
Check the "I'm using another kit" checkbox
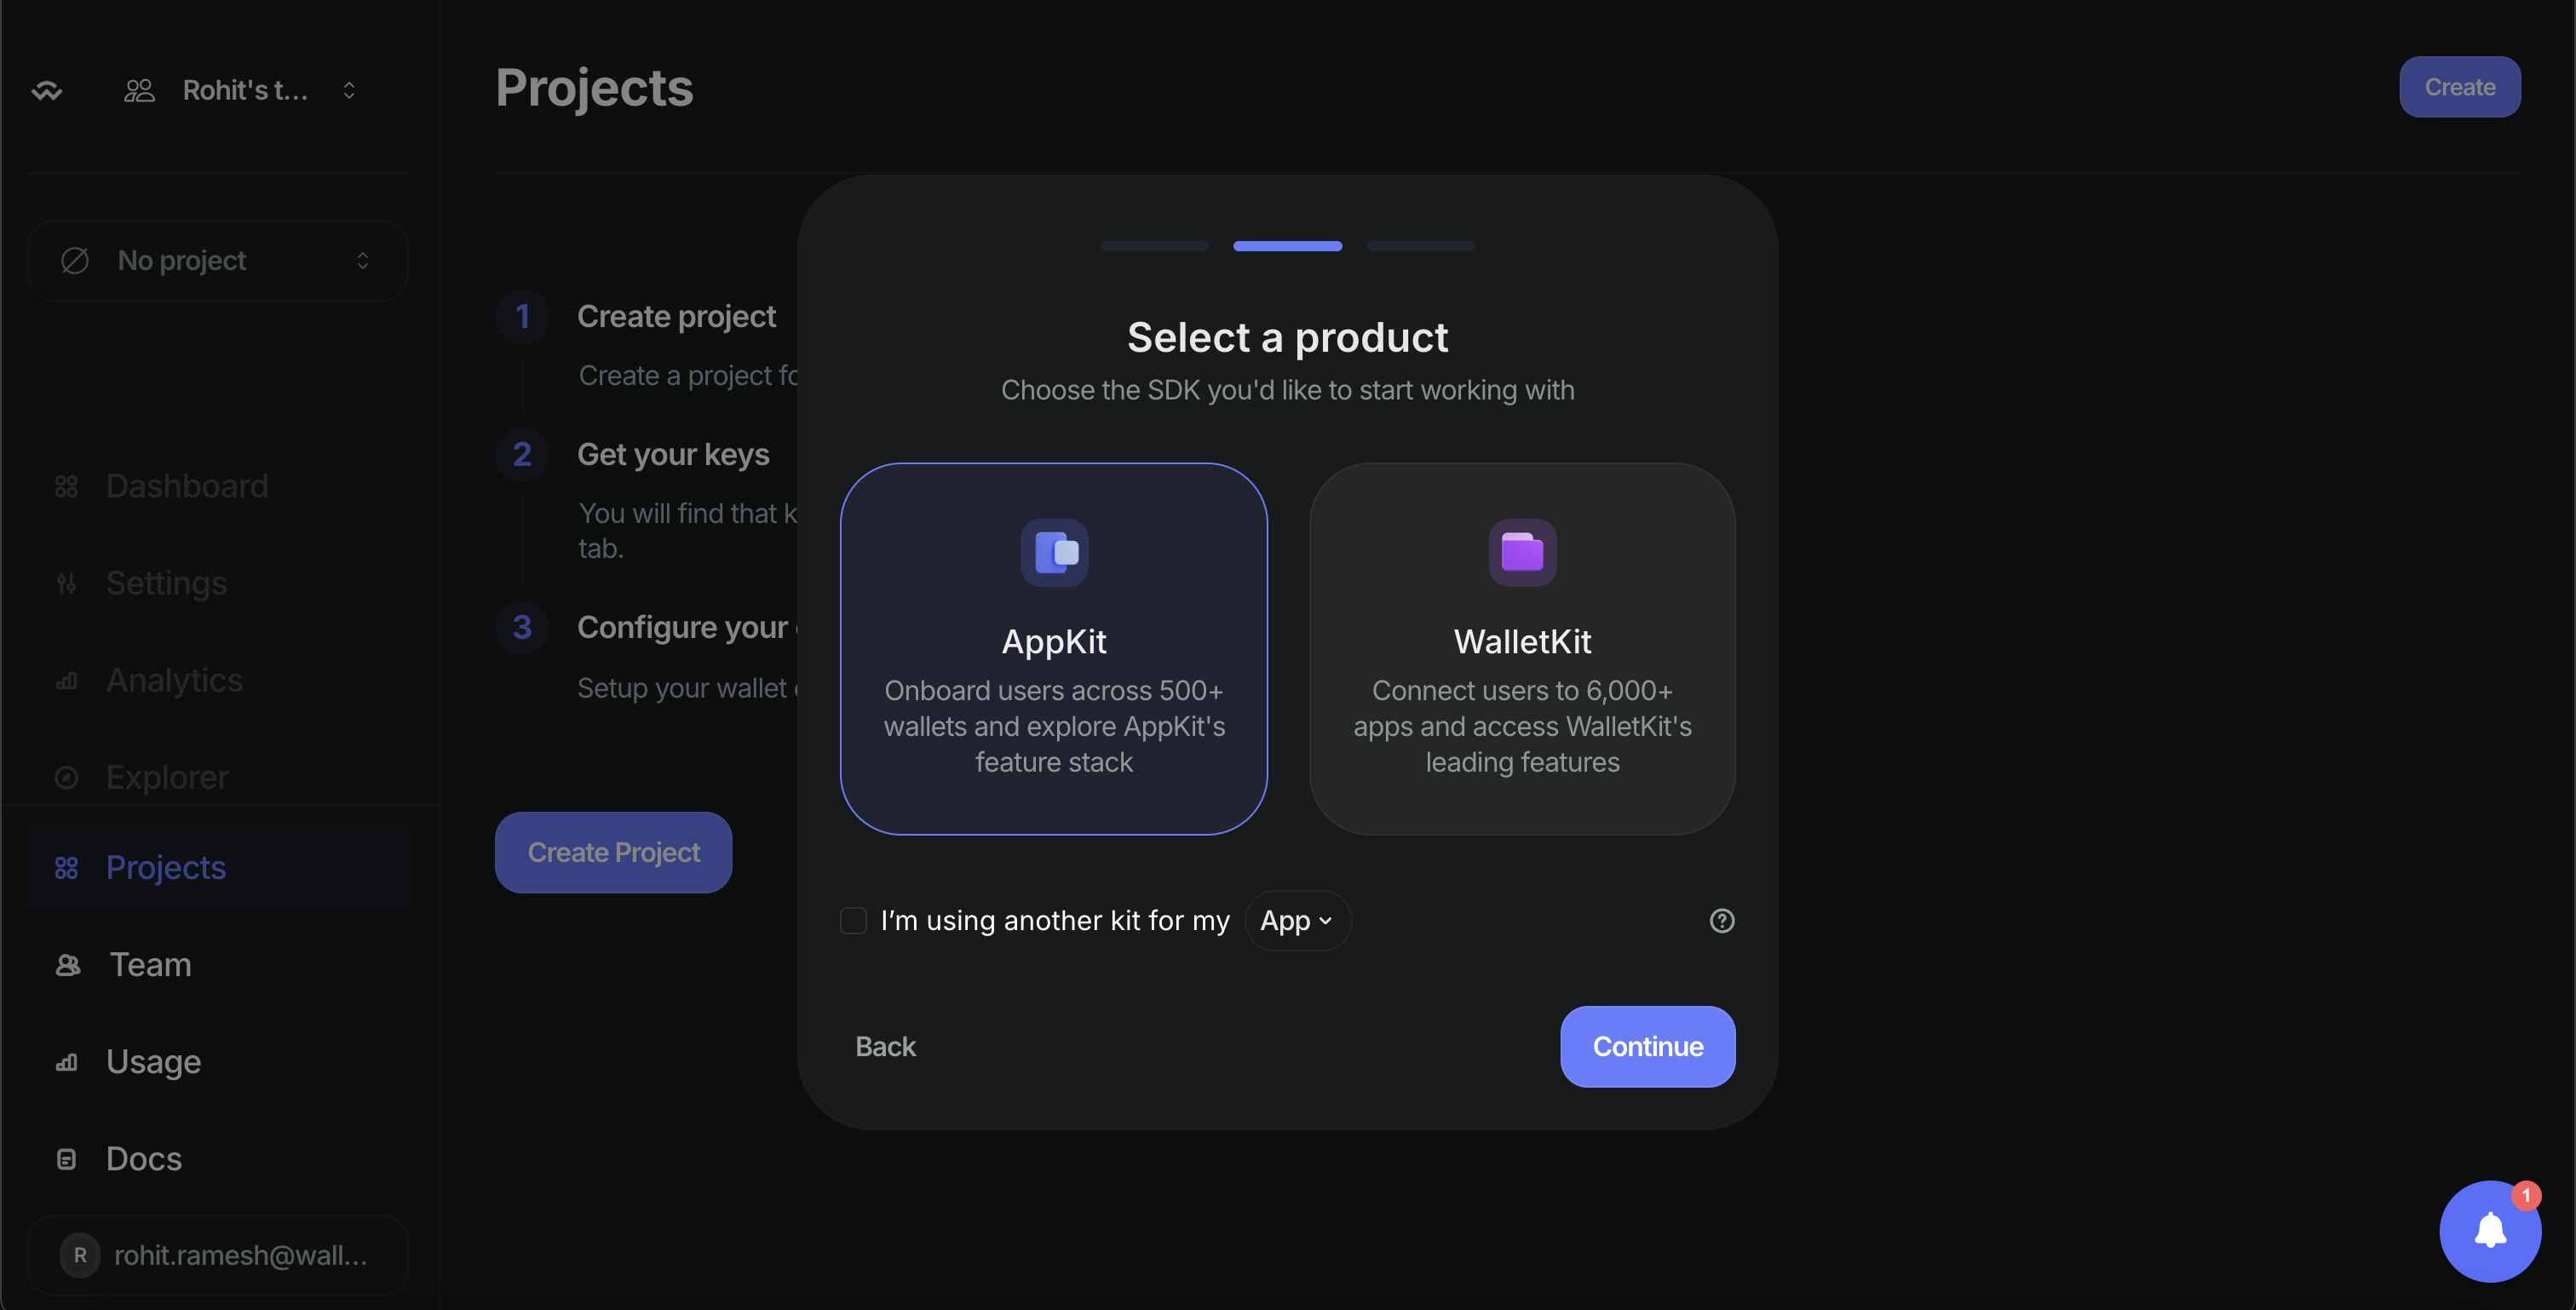click(x=853, y=920)
